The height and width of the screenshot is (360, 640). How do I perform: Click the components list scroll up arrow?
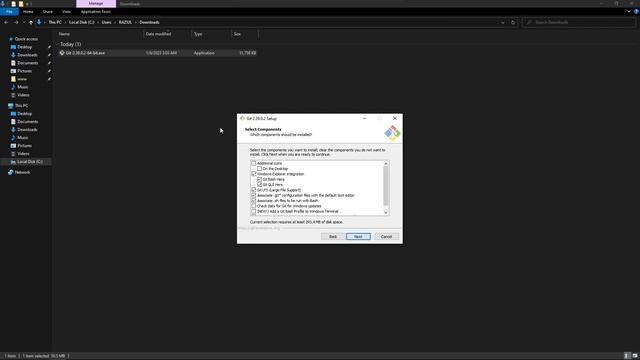(x=386, y=164)
